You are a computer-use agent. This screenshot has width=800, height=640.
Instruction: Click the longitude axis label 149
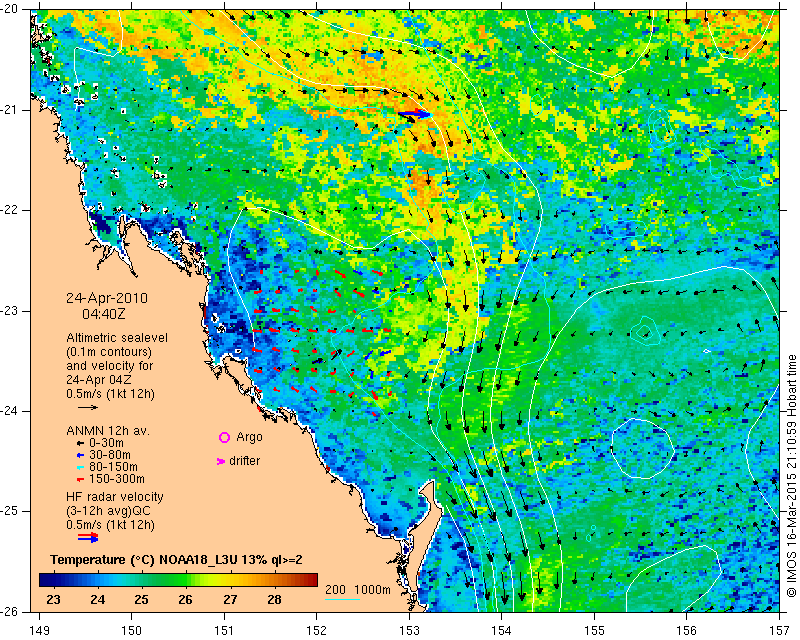[x=40, y=631]
